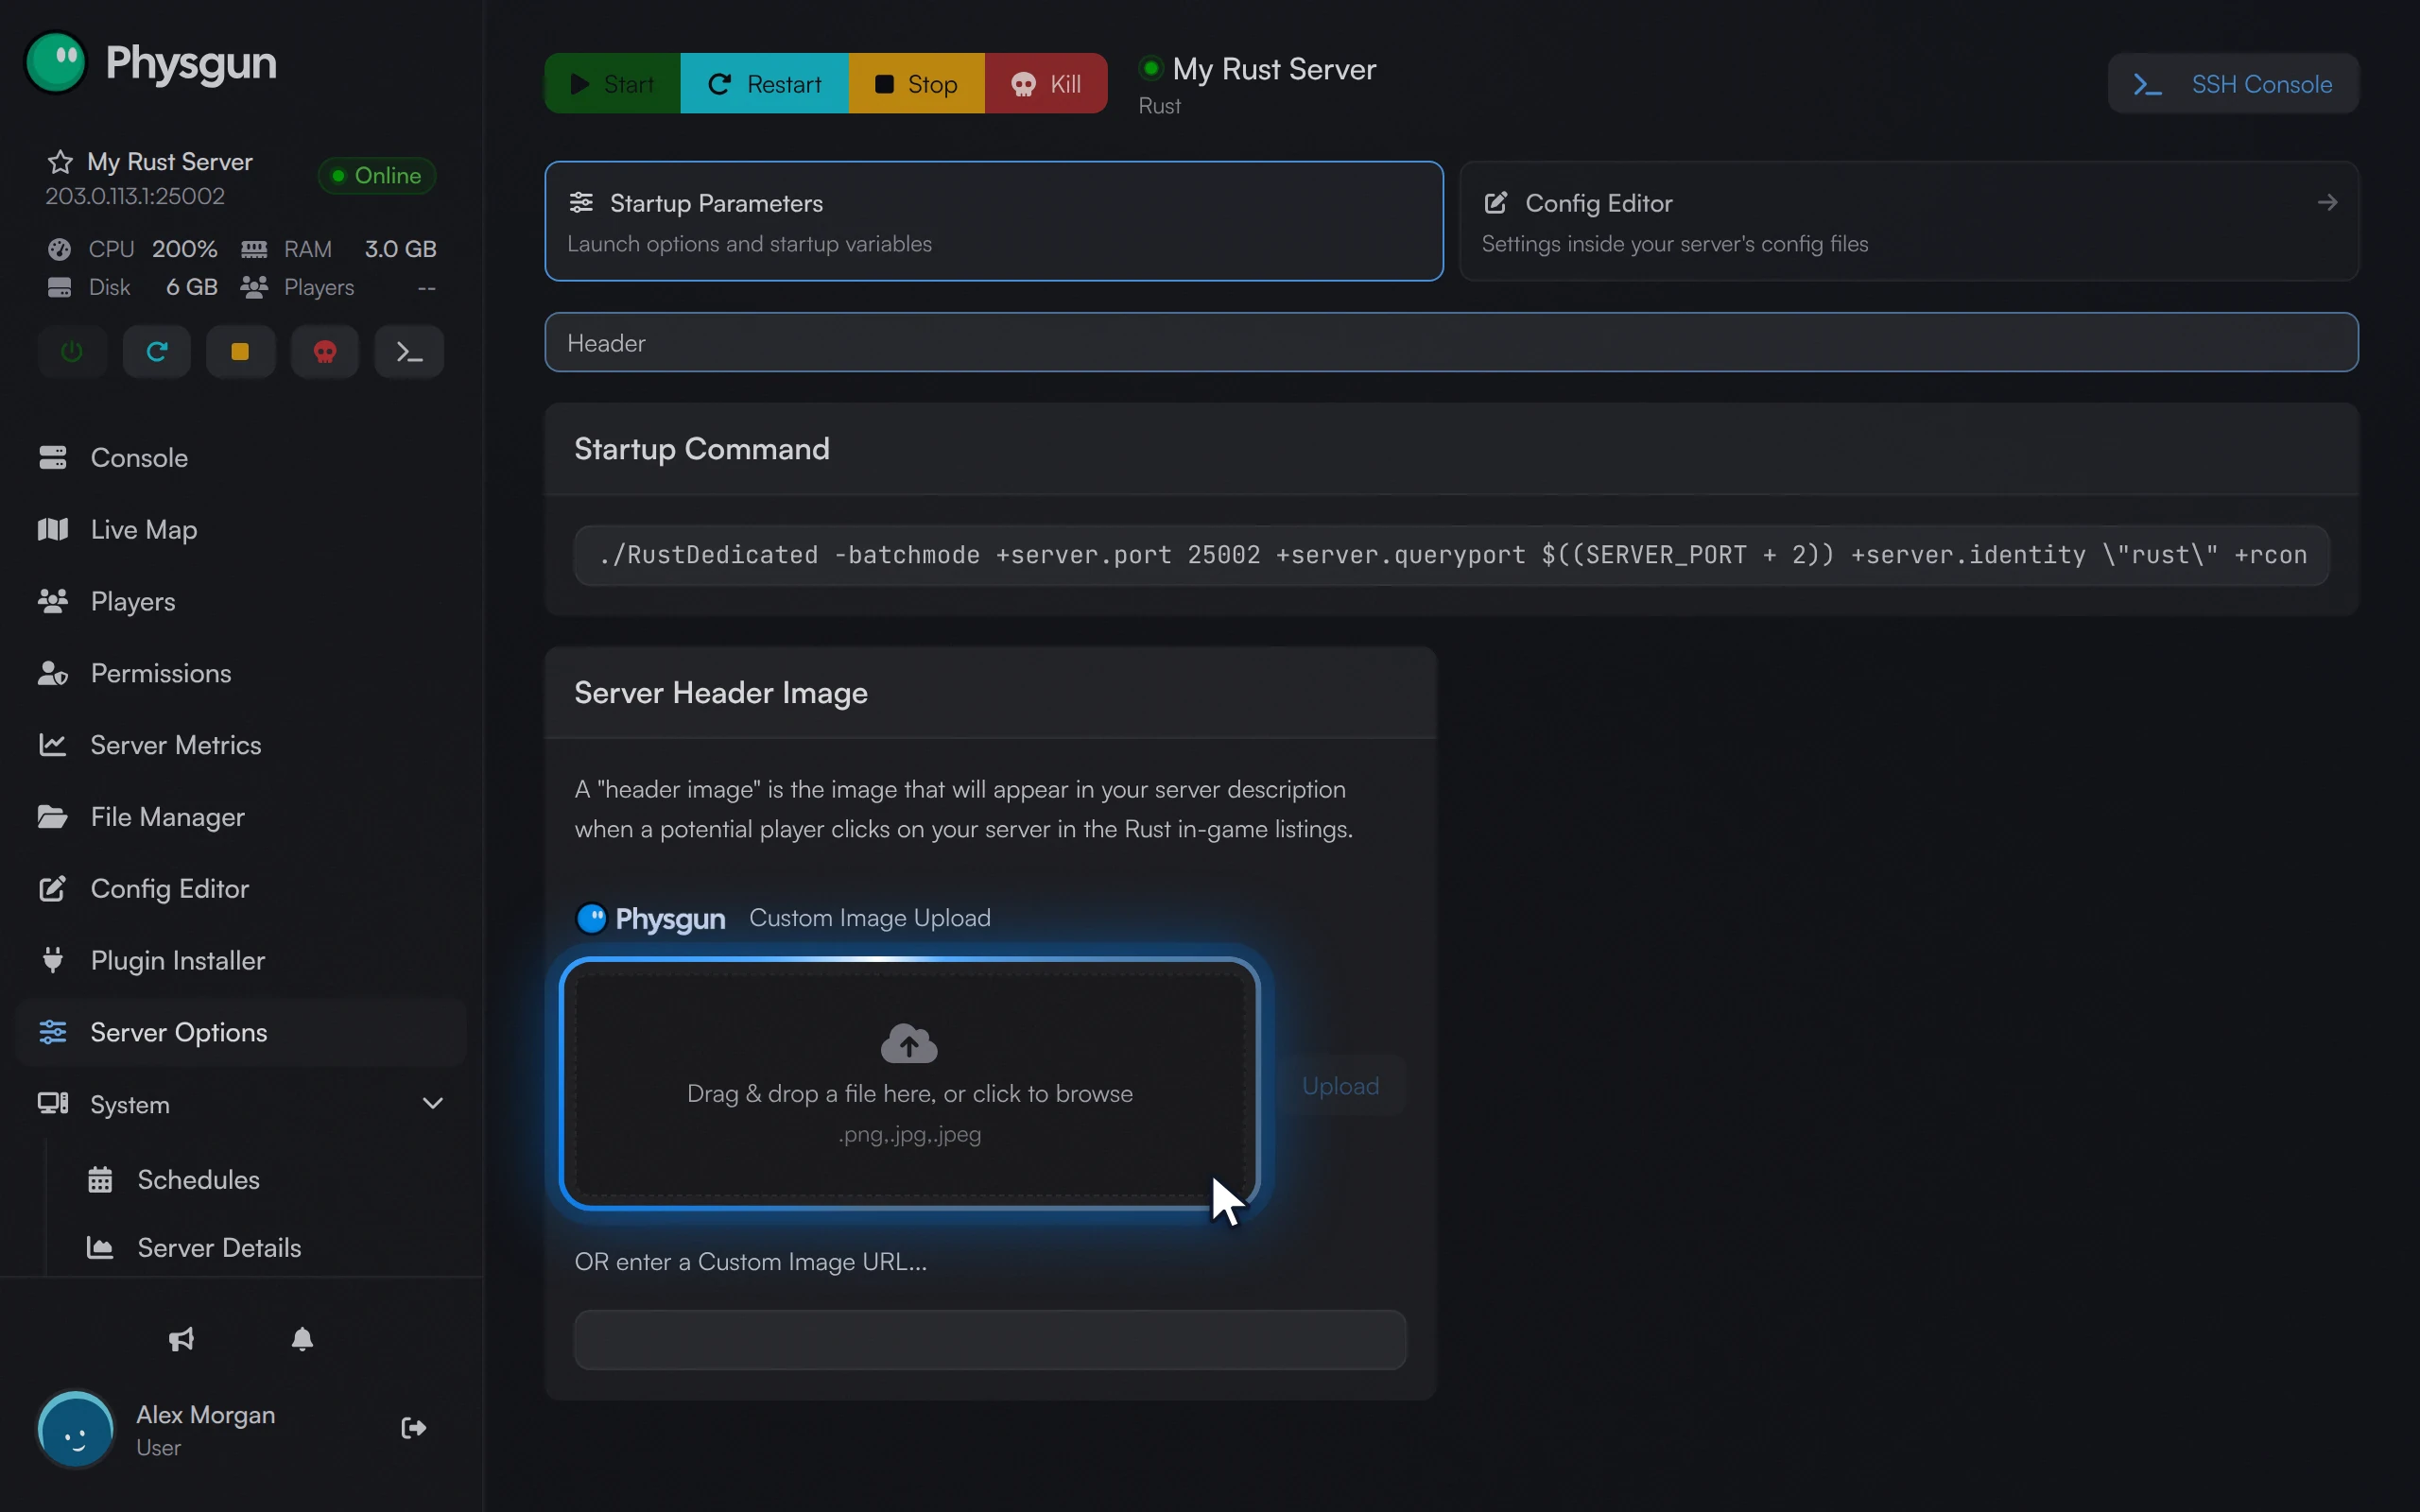Open Schedules under System
The width and height of the screenshot is (2420, 1512).
[198, 1179]
